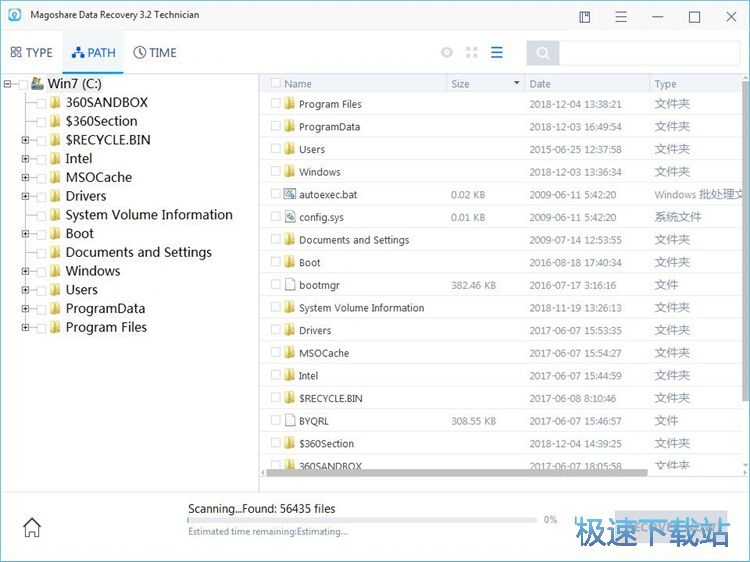The width and height of the screenshot is (750, 562).
Task: Click folder icon of Intel in tree
Action: 55,158
